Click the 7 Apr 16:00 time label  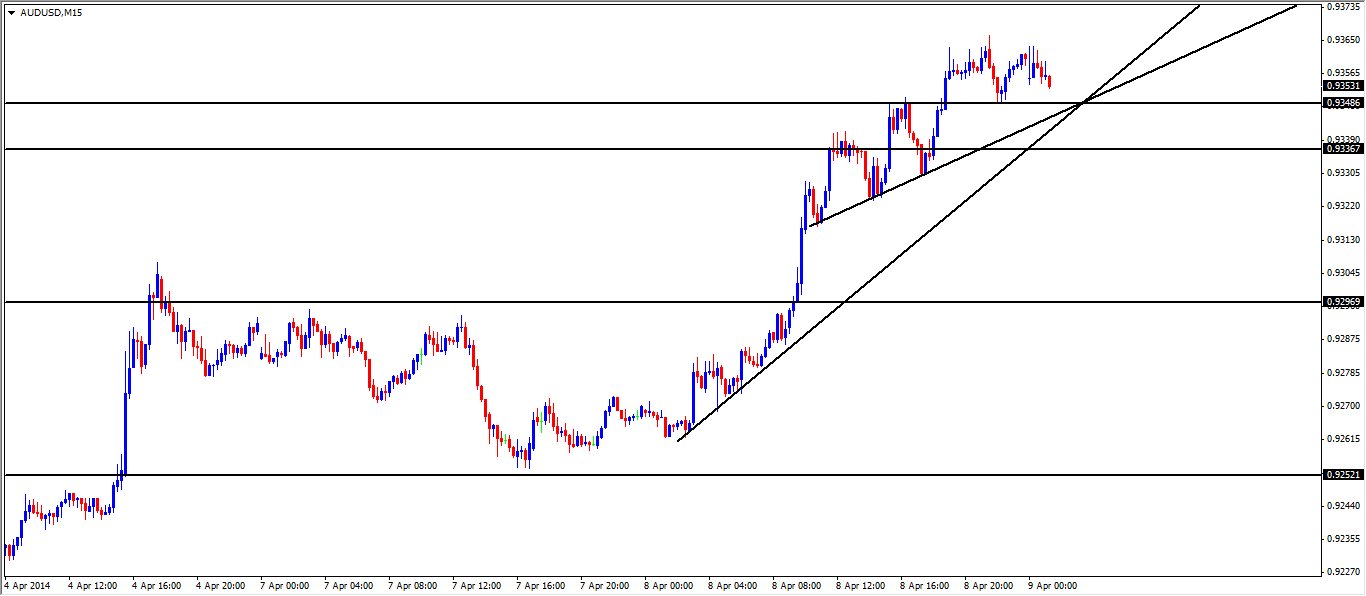point(541,586)
